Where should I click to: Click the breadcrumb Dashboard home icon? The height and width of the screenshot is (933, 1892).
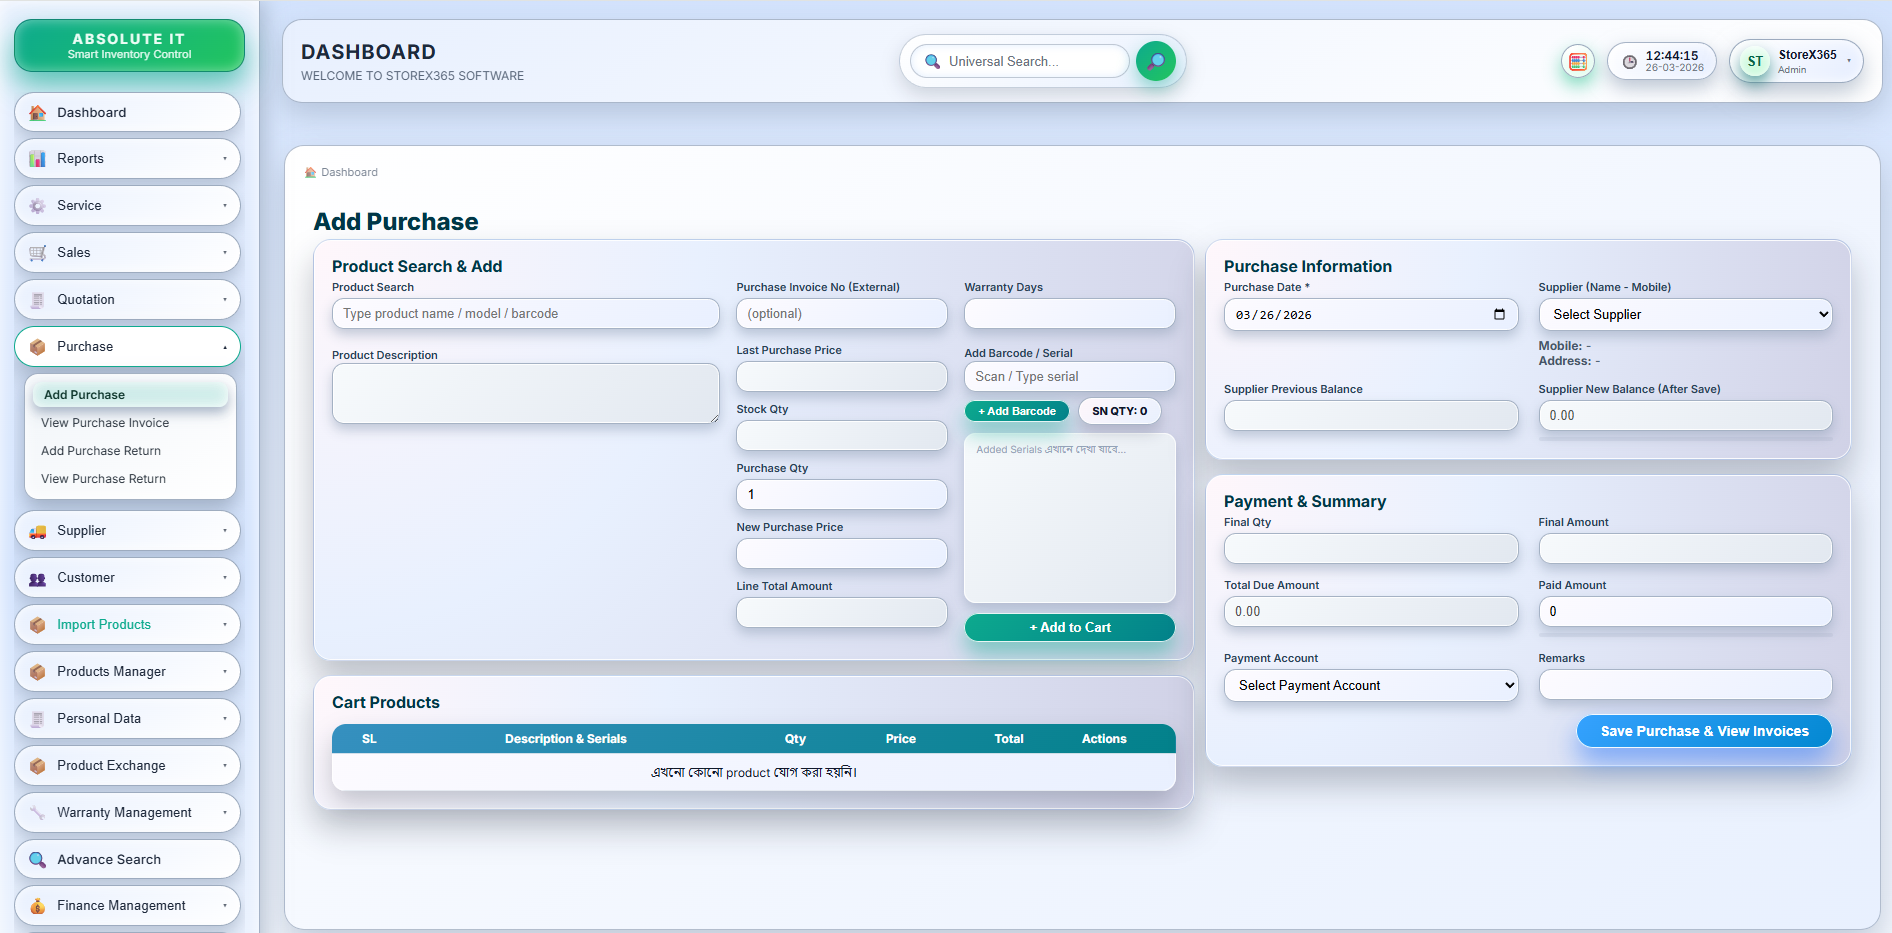[x=311, y=172]
